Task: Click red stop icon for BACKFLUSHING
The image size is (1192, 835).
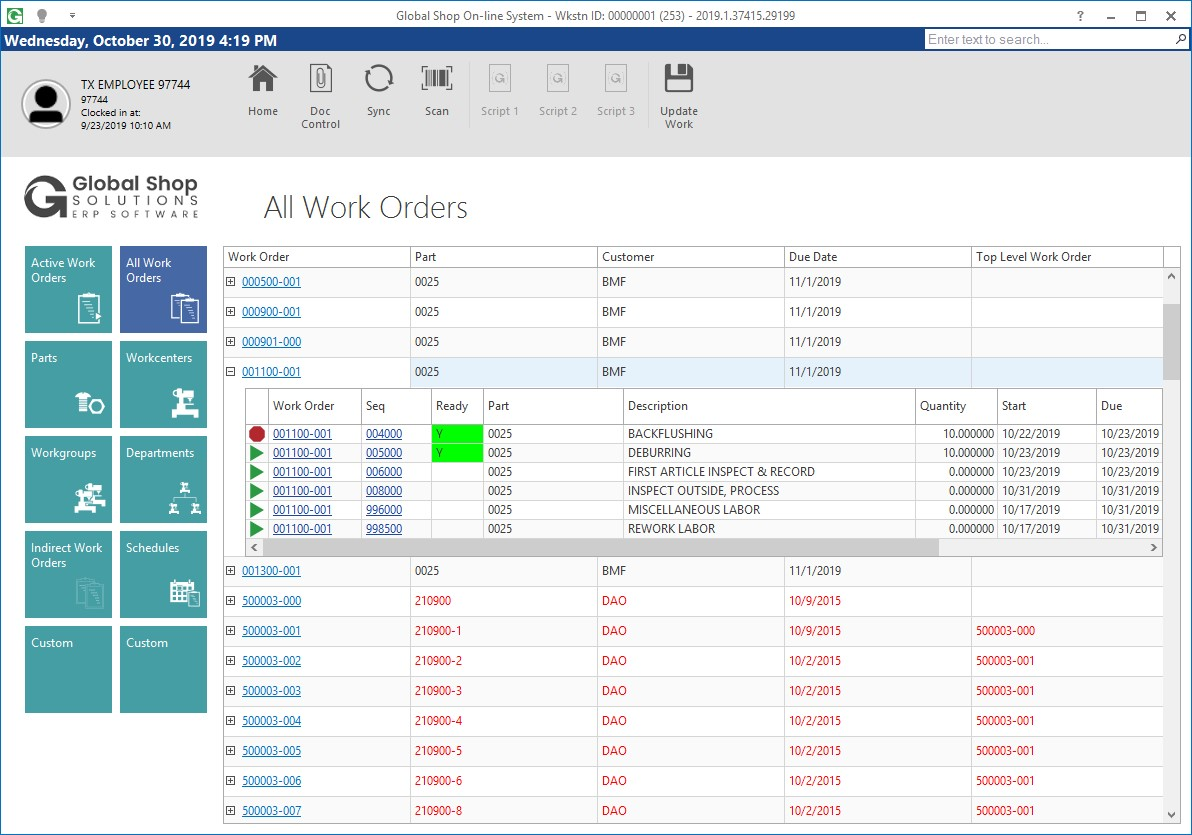Action: 257,434
